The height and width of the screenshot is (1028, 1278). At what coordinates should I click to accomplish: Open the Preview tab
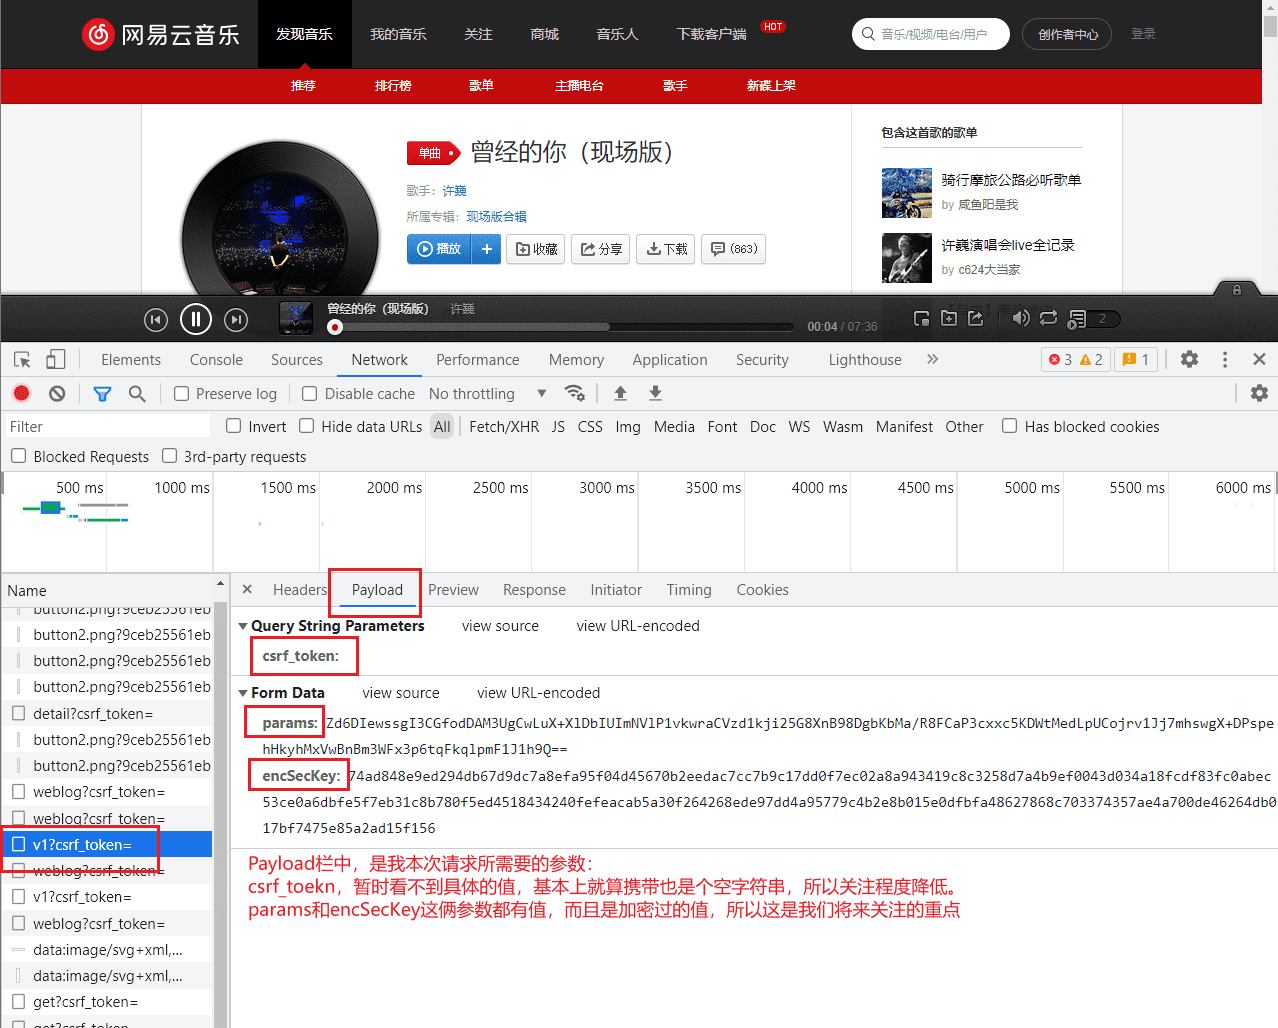[453, 590]
